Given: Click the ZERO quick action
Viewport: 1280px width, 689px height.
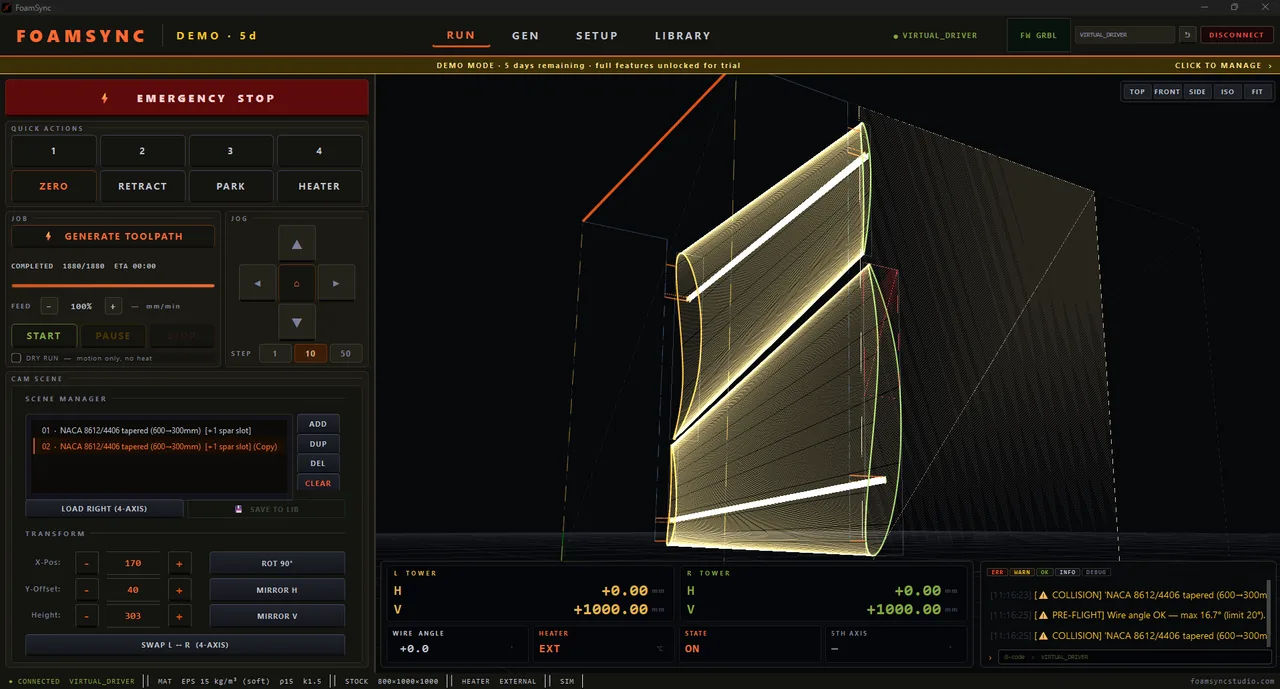Looking at the screenshot, I should tap(54, 186).
